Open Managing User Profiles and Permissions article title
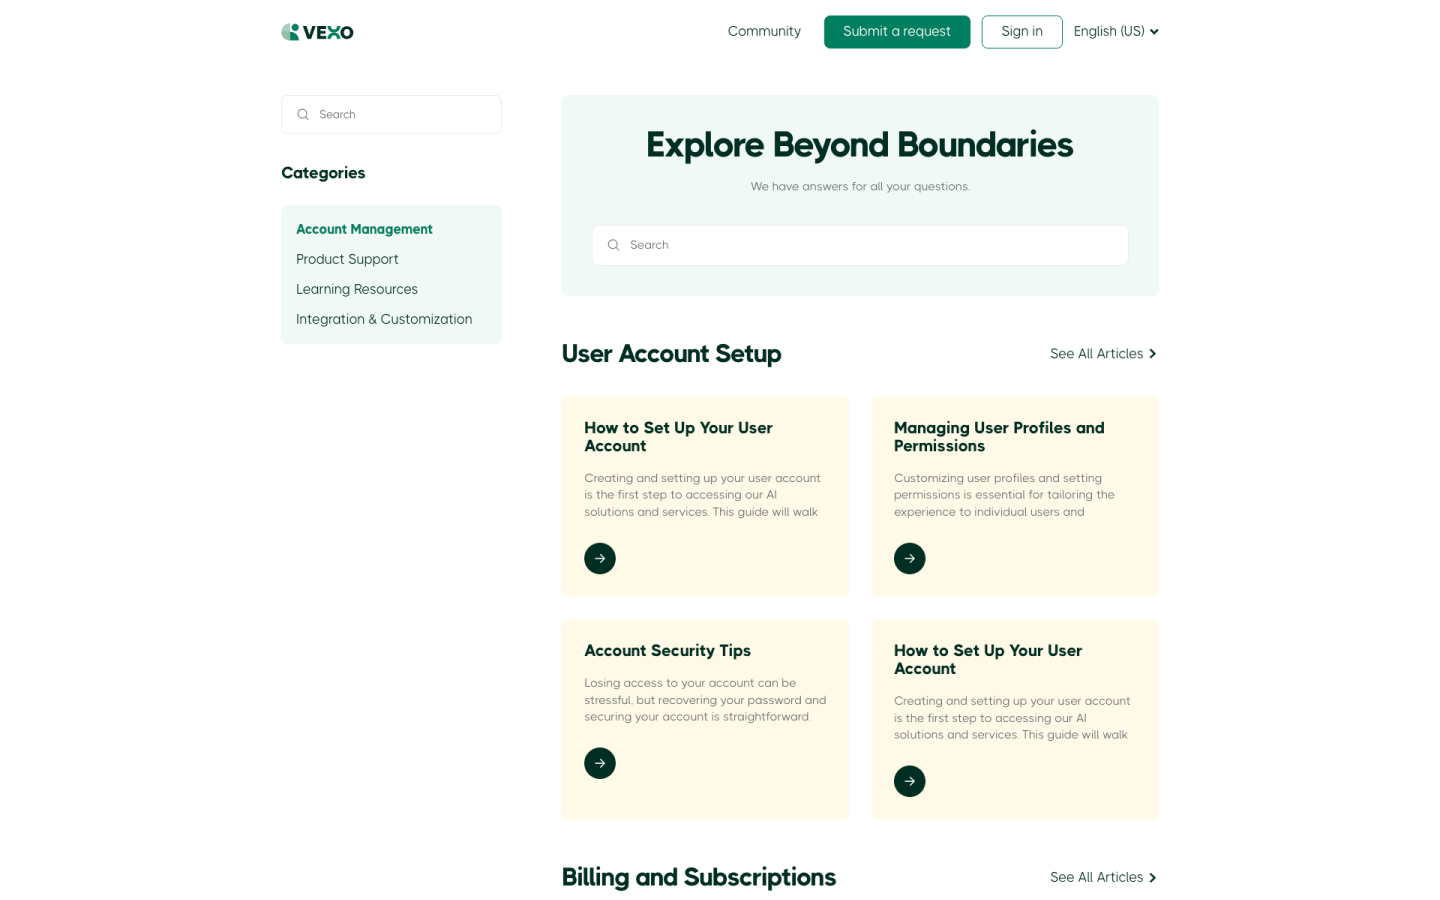The image size is (1440, 900). (x=998, y=437)
